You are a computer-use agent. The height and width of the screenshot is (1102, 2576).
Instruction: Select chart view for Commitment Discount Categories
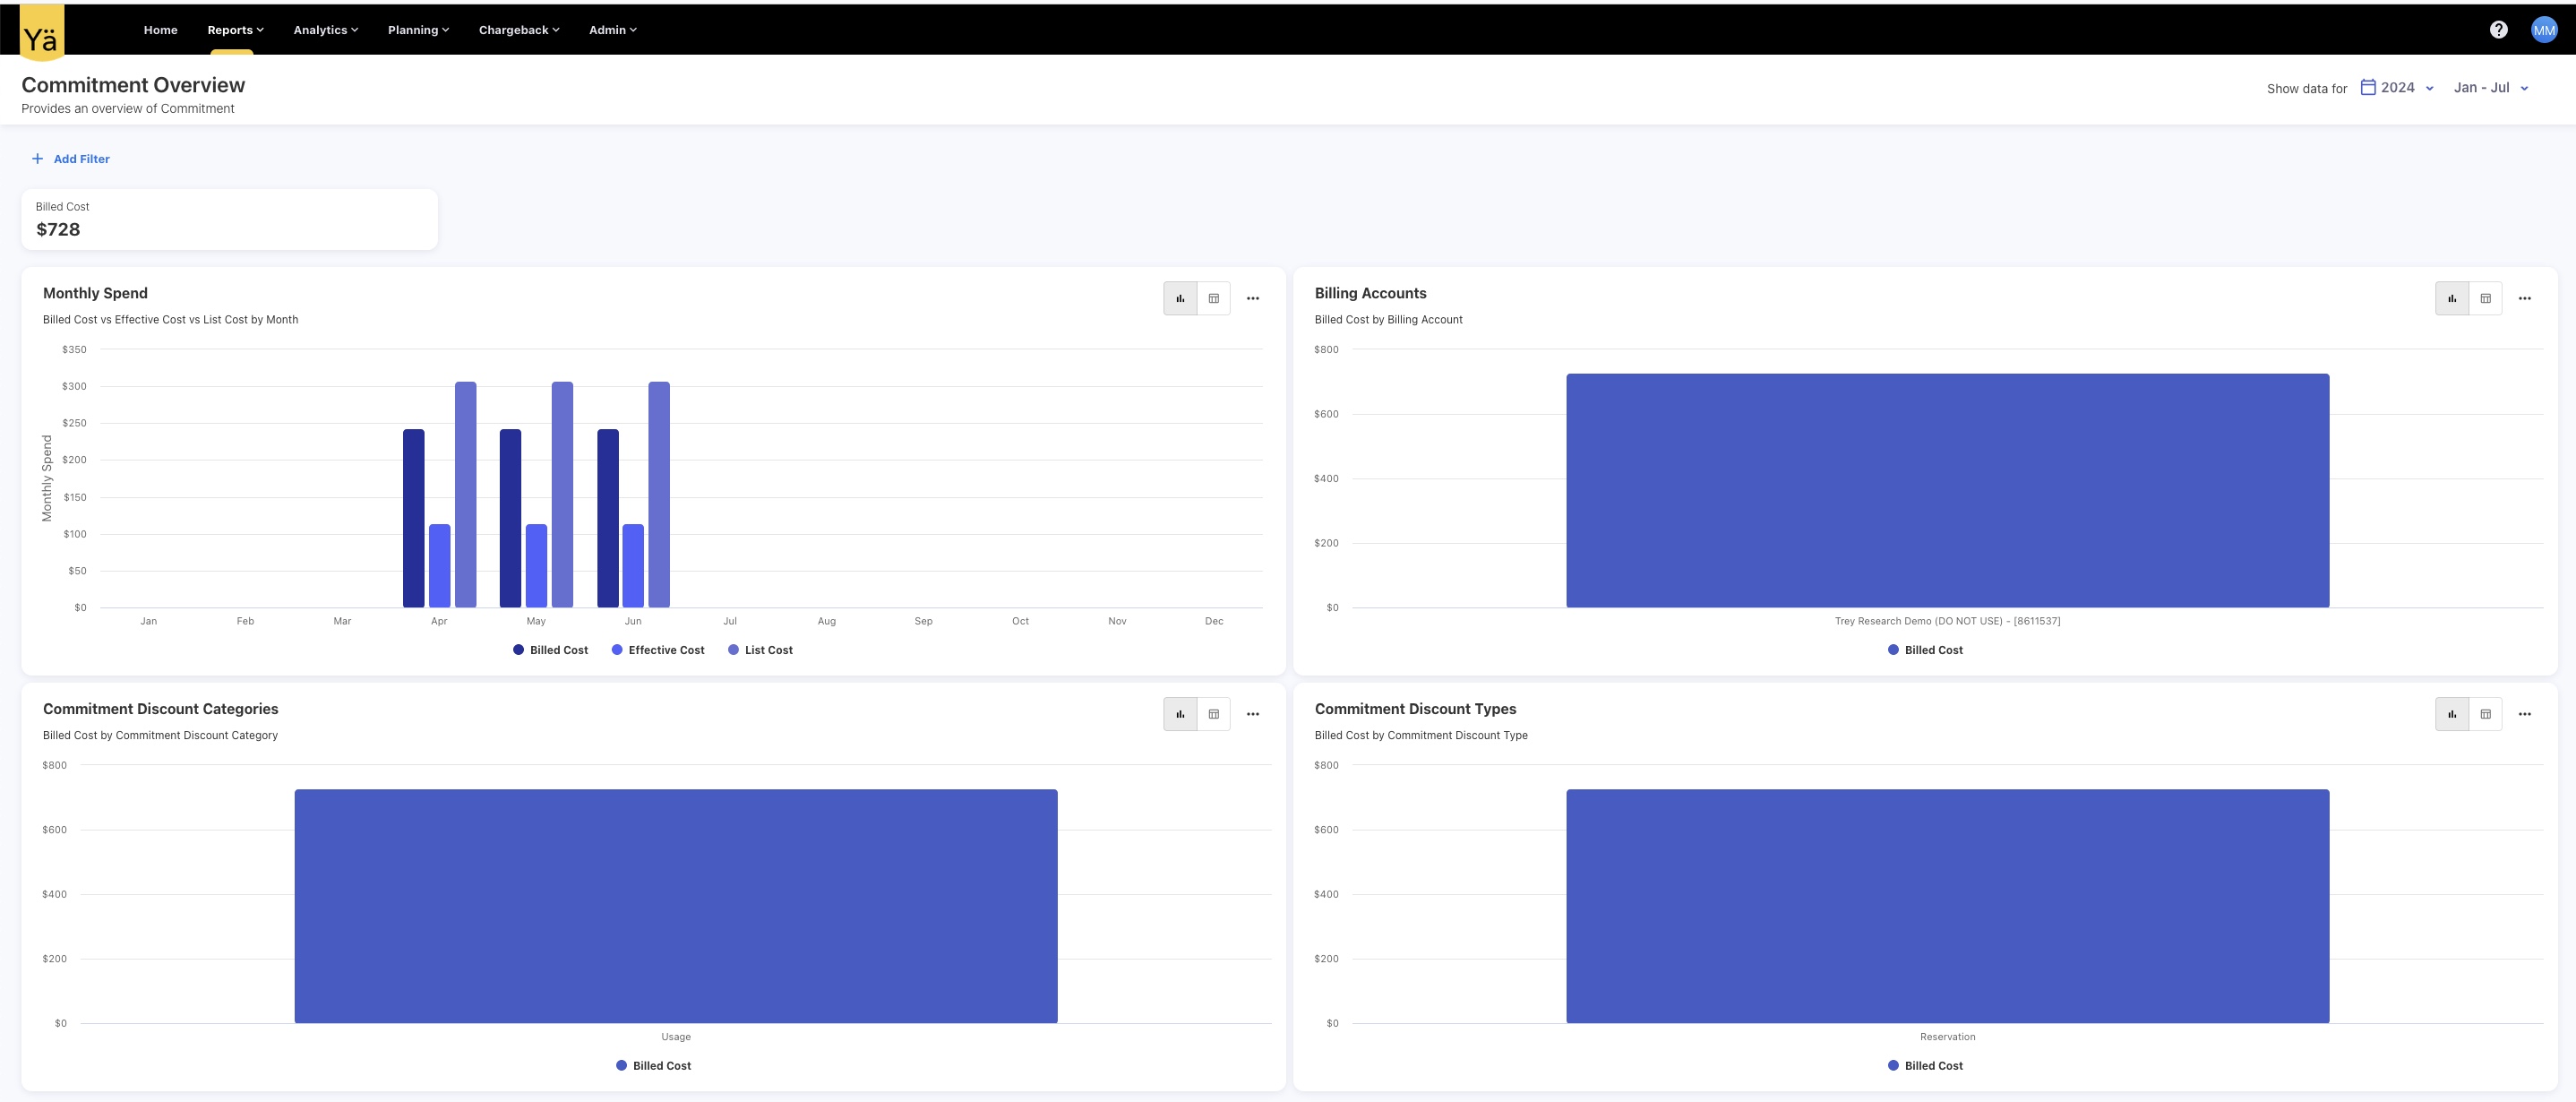pyautogui.click(x=1180, y=714)
